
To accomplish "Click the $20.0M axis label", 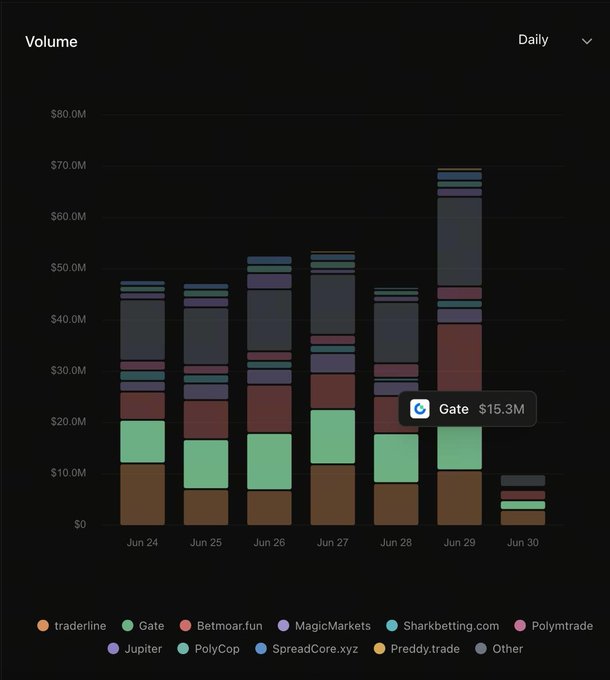I will pos(68,422).
